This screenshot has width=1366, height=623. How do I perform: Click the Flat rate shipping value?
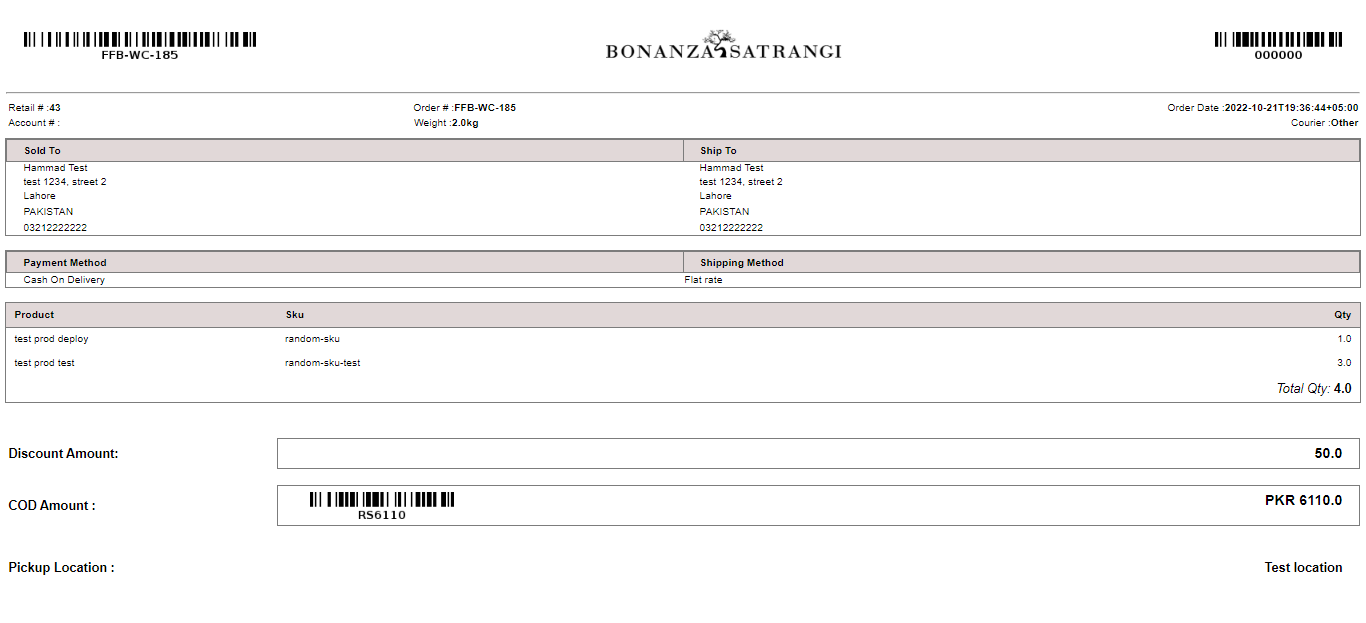(703, 280)
